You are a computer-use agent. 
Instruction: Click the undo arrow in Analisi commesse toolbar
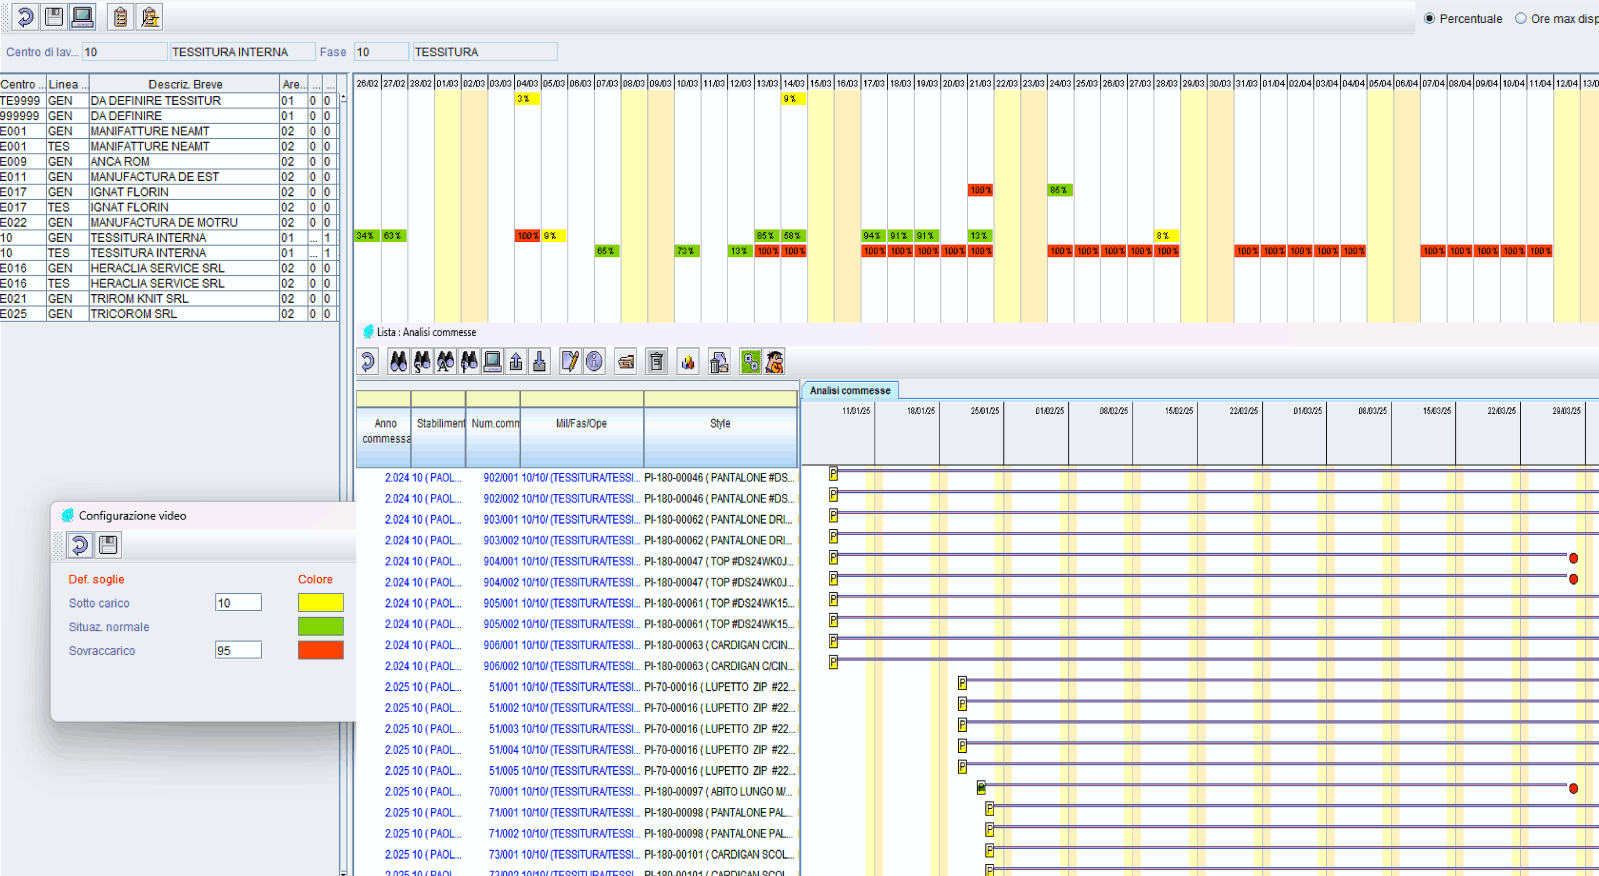click(368, 362)
